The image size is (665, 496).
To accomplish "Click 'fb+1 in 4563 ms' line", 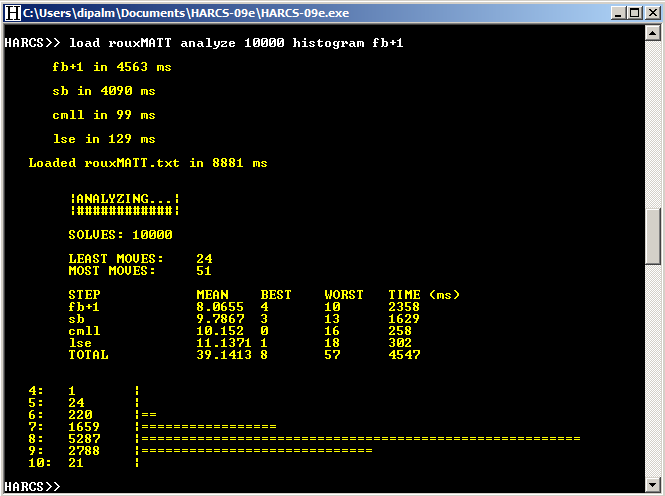I will pos(112,67).
